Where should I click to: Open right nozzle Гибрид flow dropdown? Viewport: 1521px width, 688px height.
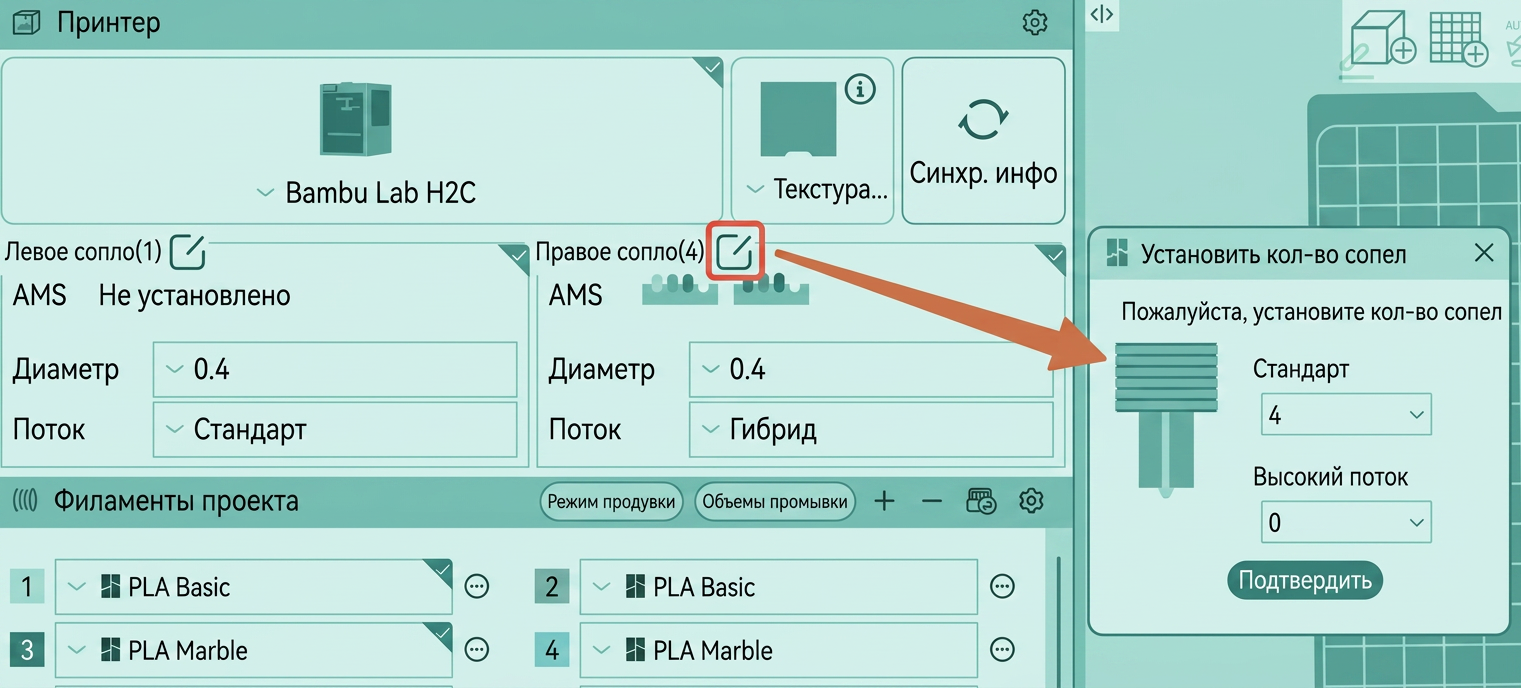pos(871,430)
